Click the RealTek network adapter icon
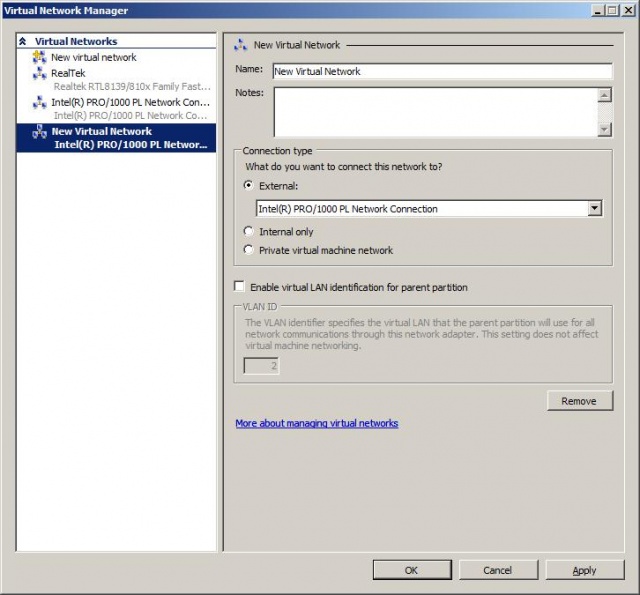This screenshot has height=595, width=640. (x=40, y=73)
